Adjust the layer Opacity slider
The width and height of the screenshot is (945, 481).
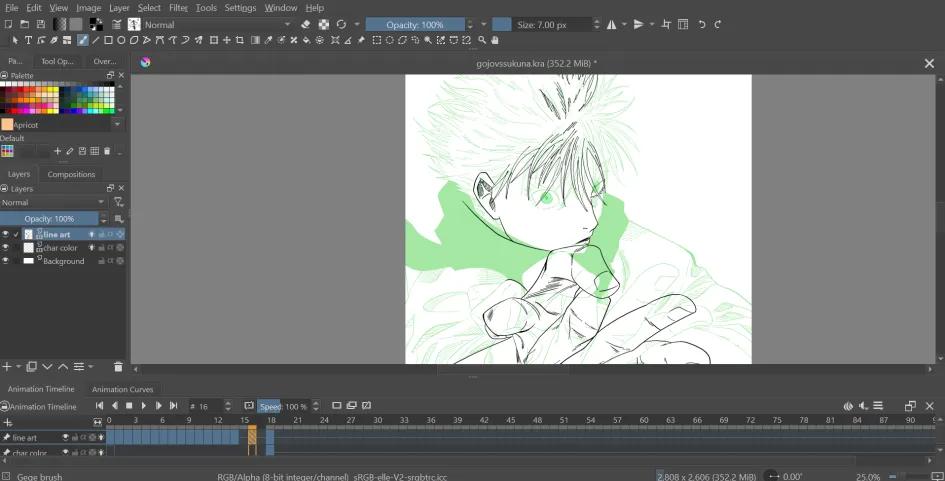click(49, 219)
